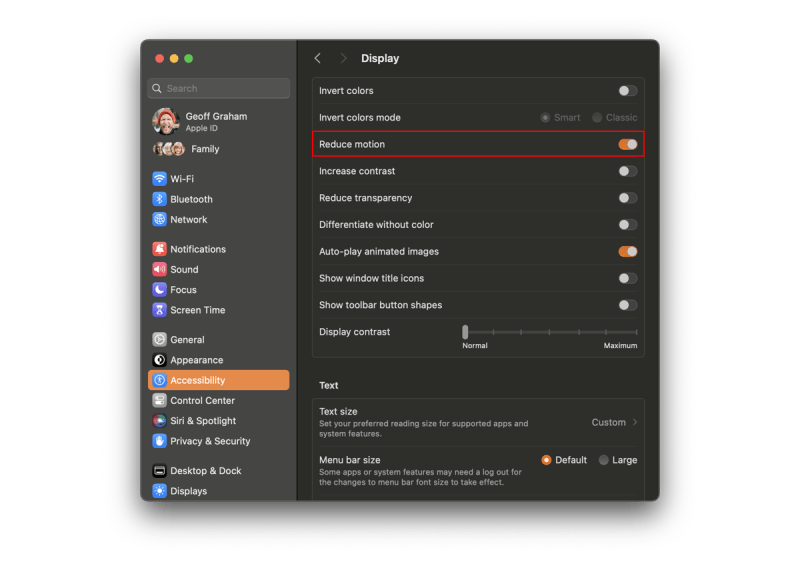Screen dimensions: 800x564
Task: Select Smart invert colors mode
Action: click(x=545, y=117)
